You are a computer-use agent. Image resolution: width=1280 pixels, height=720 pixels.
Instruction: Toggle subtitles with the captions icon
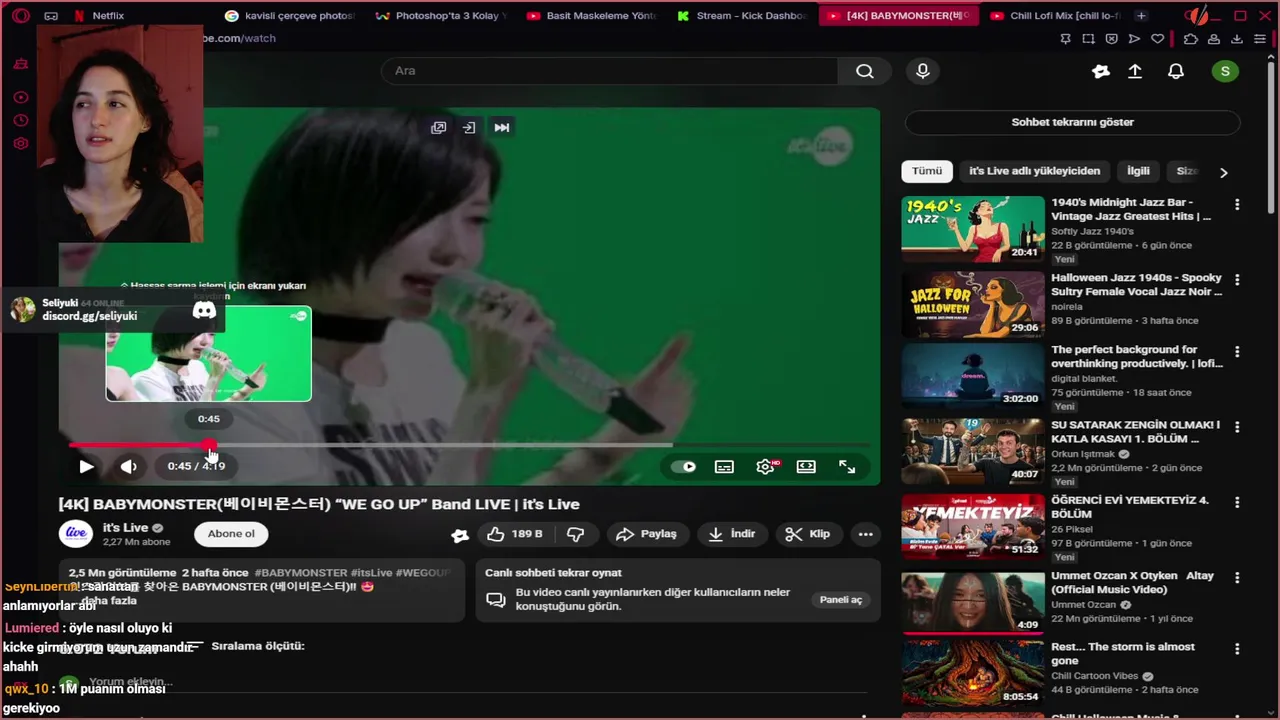[724, 466]
